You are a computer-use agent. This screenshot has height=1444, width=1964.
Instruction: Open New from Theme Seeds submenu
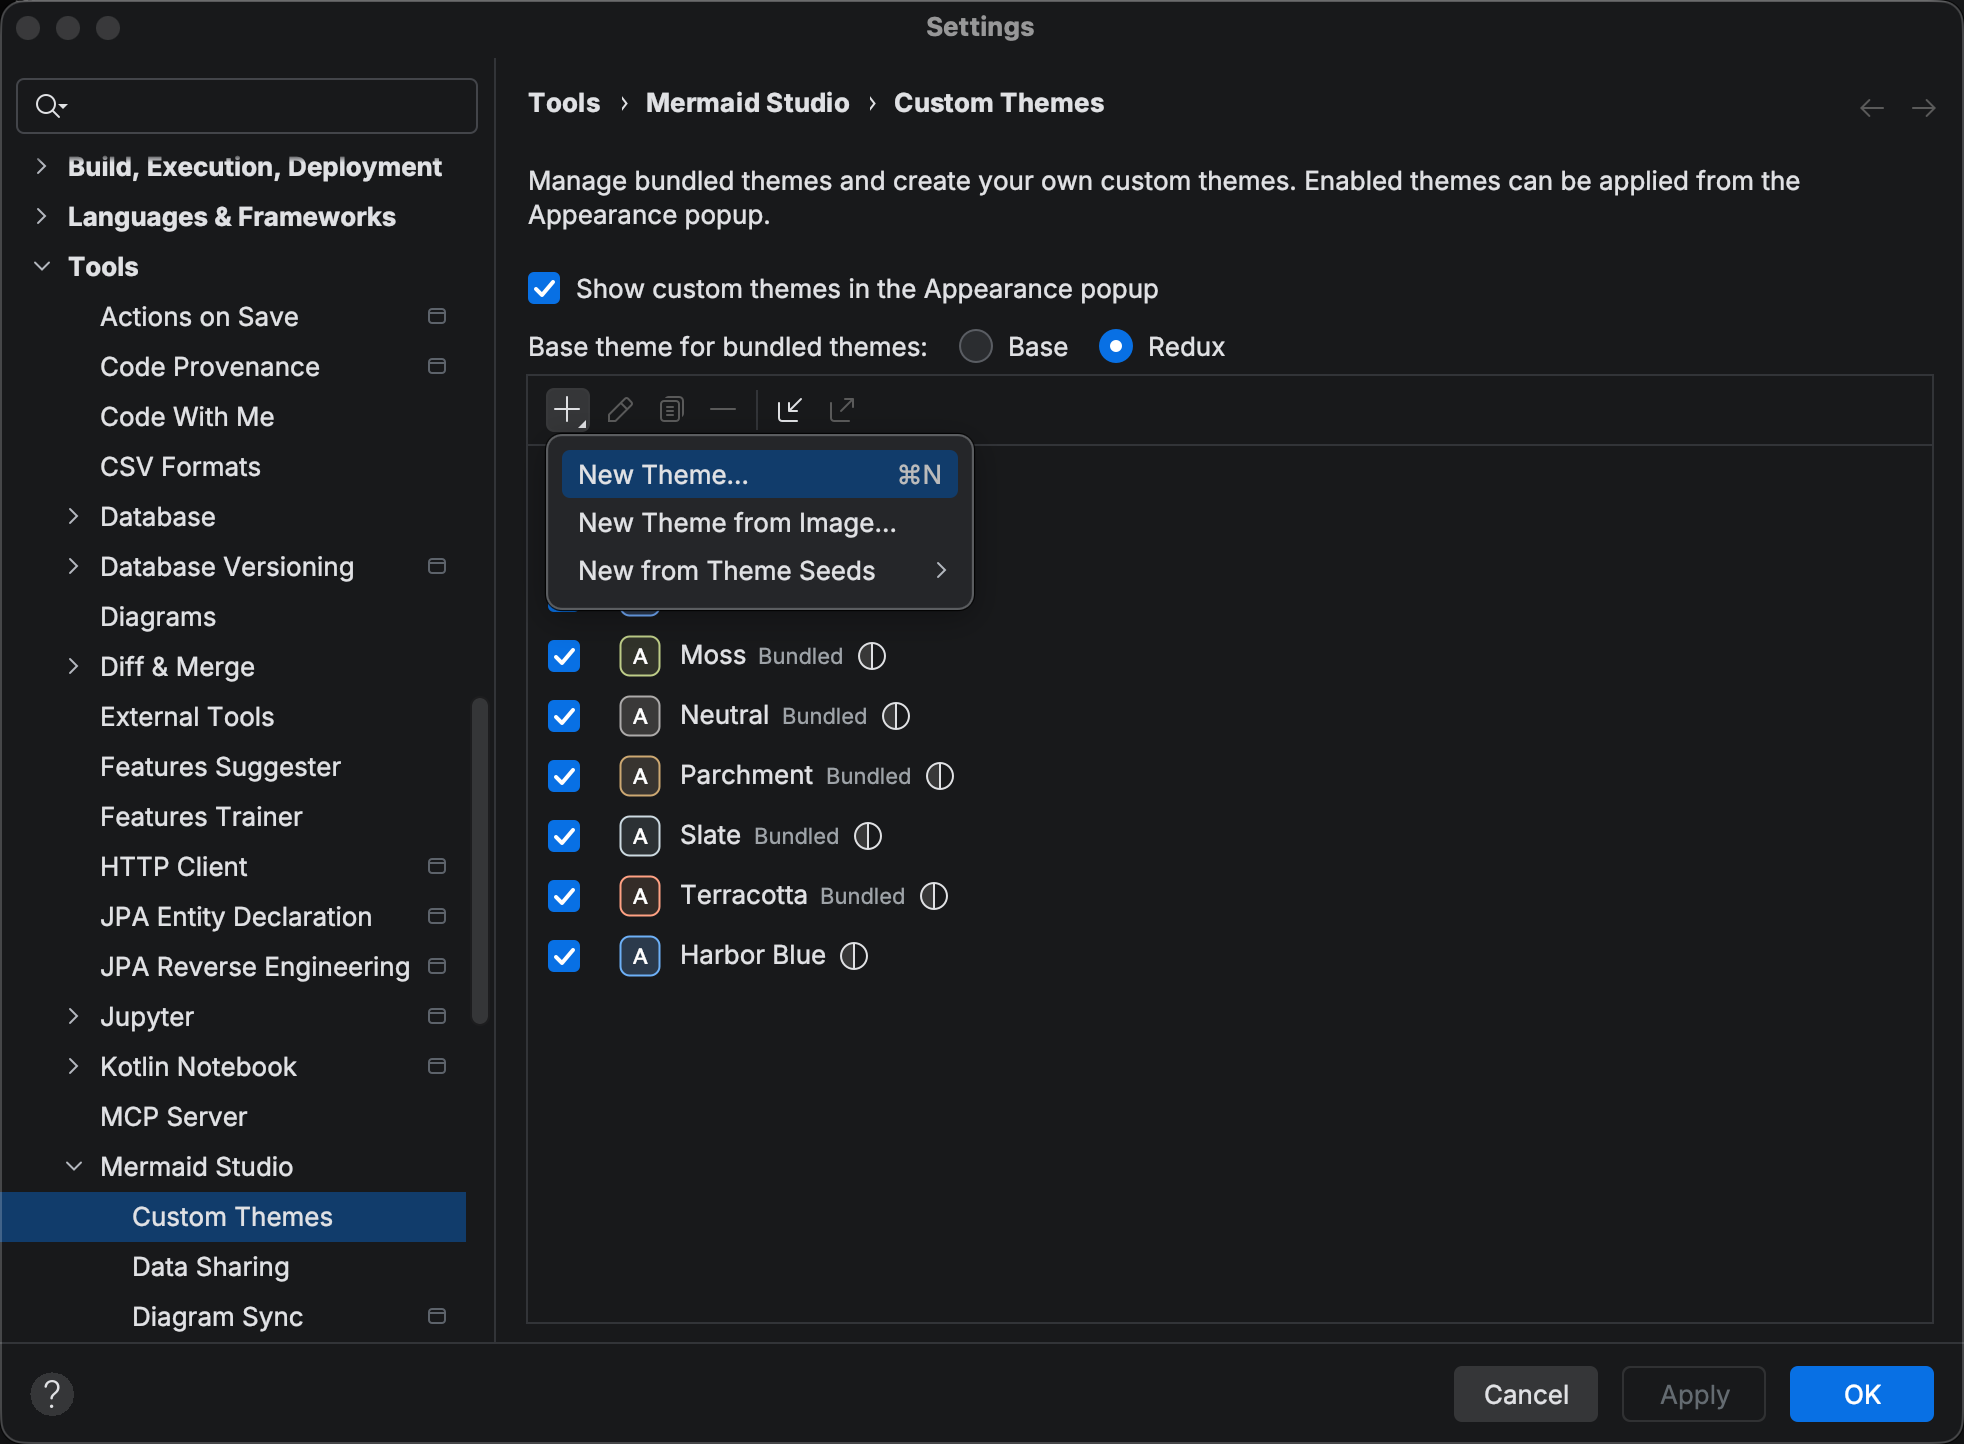point(760,570)
